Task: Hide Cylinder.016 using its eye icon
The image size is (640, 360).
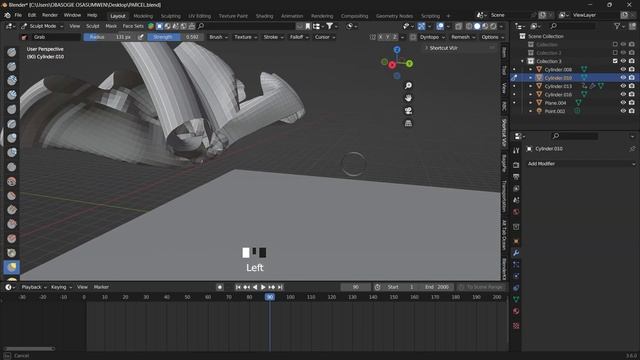Action: [x=623, y=94]
